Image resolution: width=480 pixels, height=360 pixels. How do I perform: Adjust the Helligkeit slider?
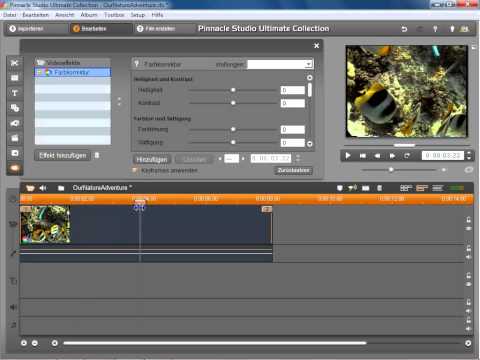[x=233, y=90]
